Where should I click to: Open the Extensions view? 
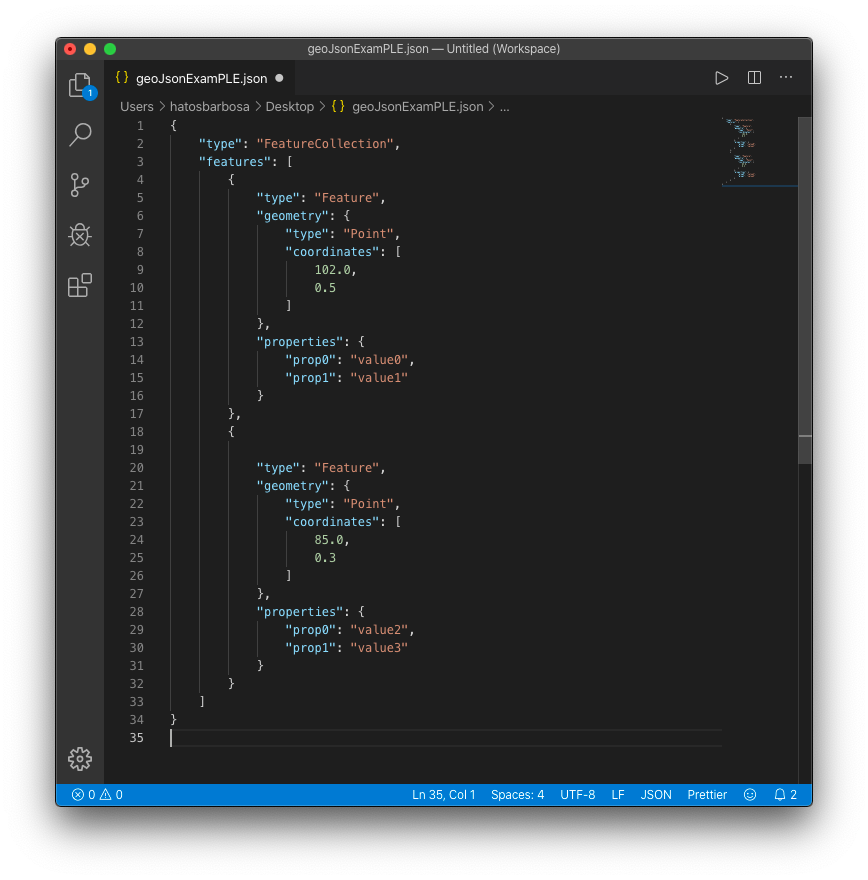(80, 285)
